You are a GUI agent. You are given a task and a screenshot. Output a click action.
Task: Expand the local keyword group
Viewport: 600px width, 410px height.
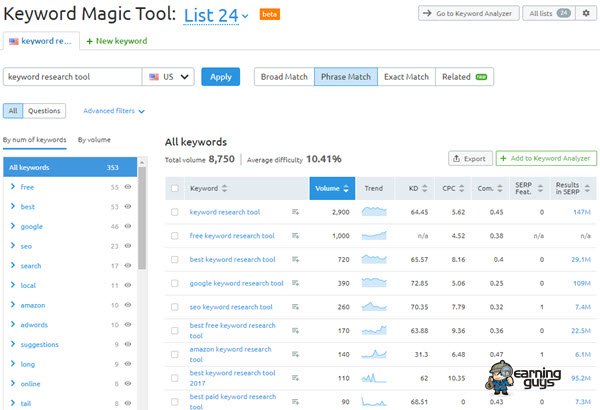point(13,285)
